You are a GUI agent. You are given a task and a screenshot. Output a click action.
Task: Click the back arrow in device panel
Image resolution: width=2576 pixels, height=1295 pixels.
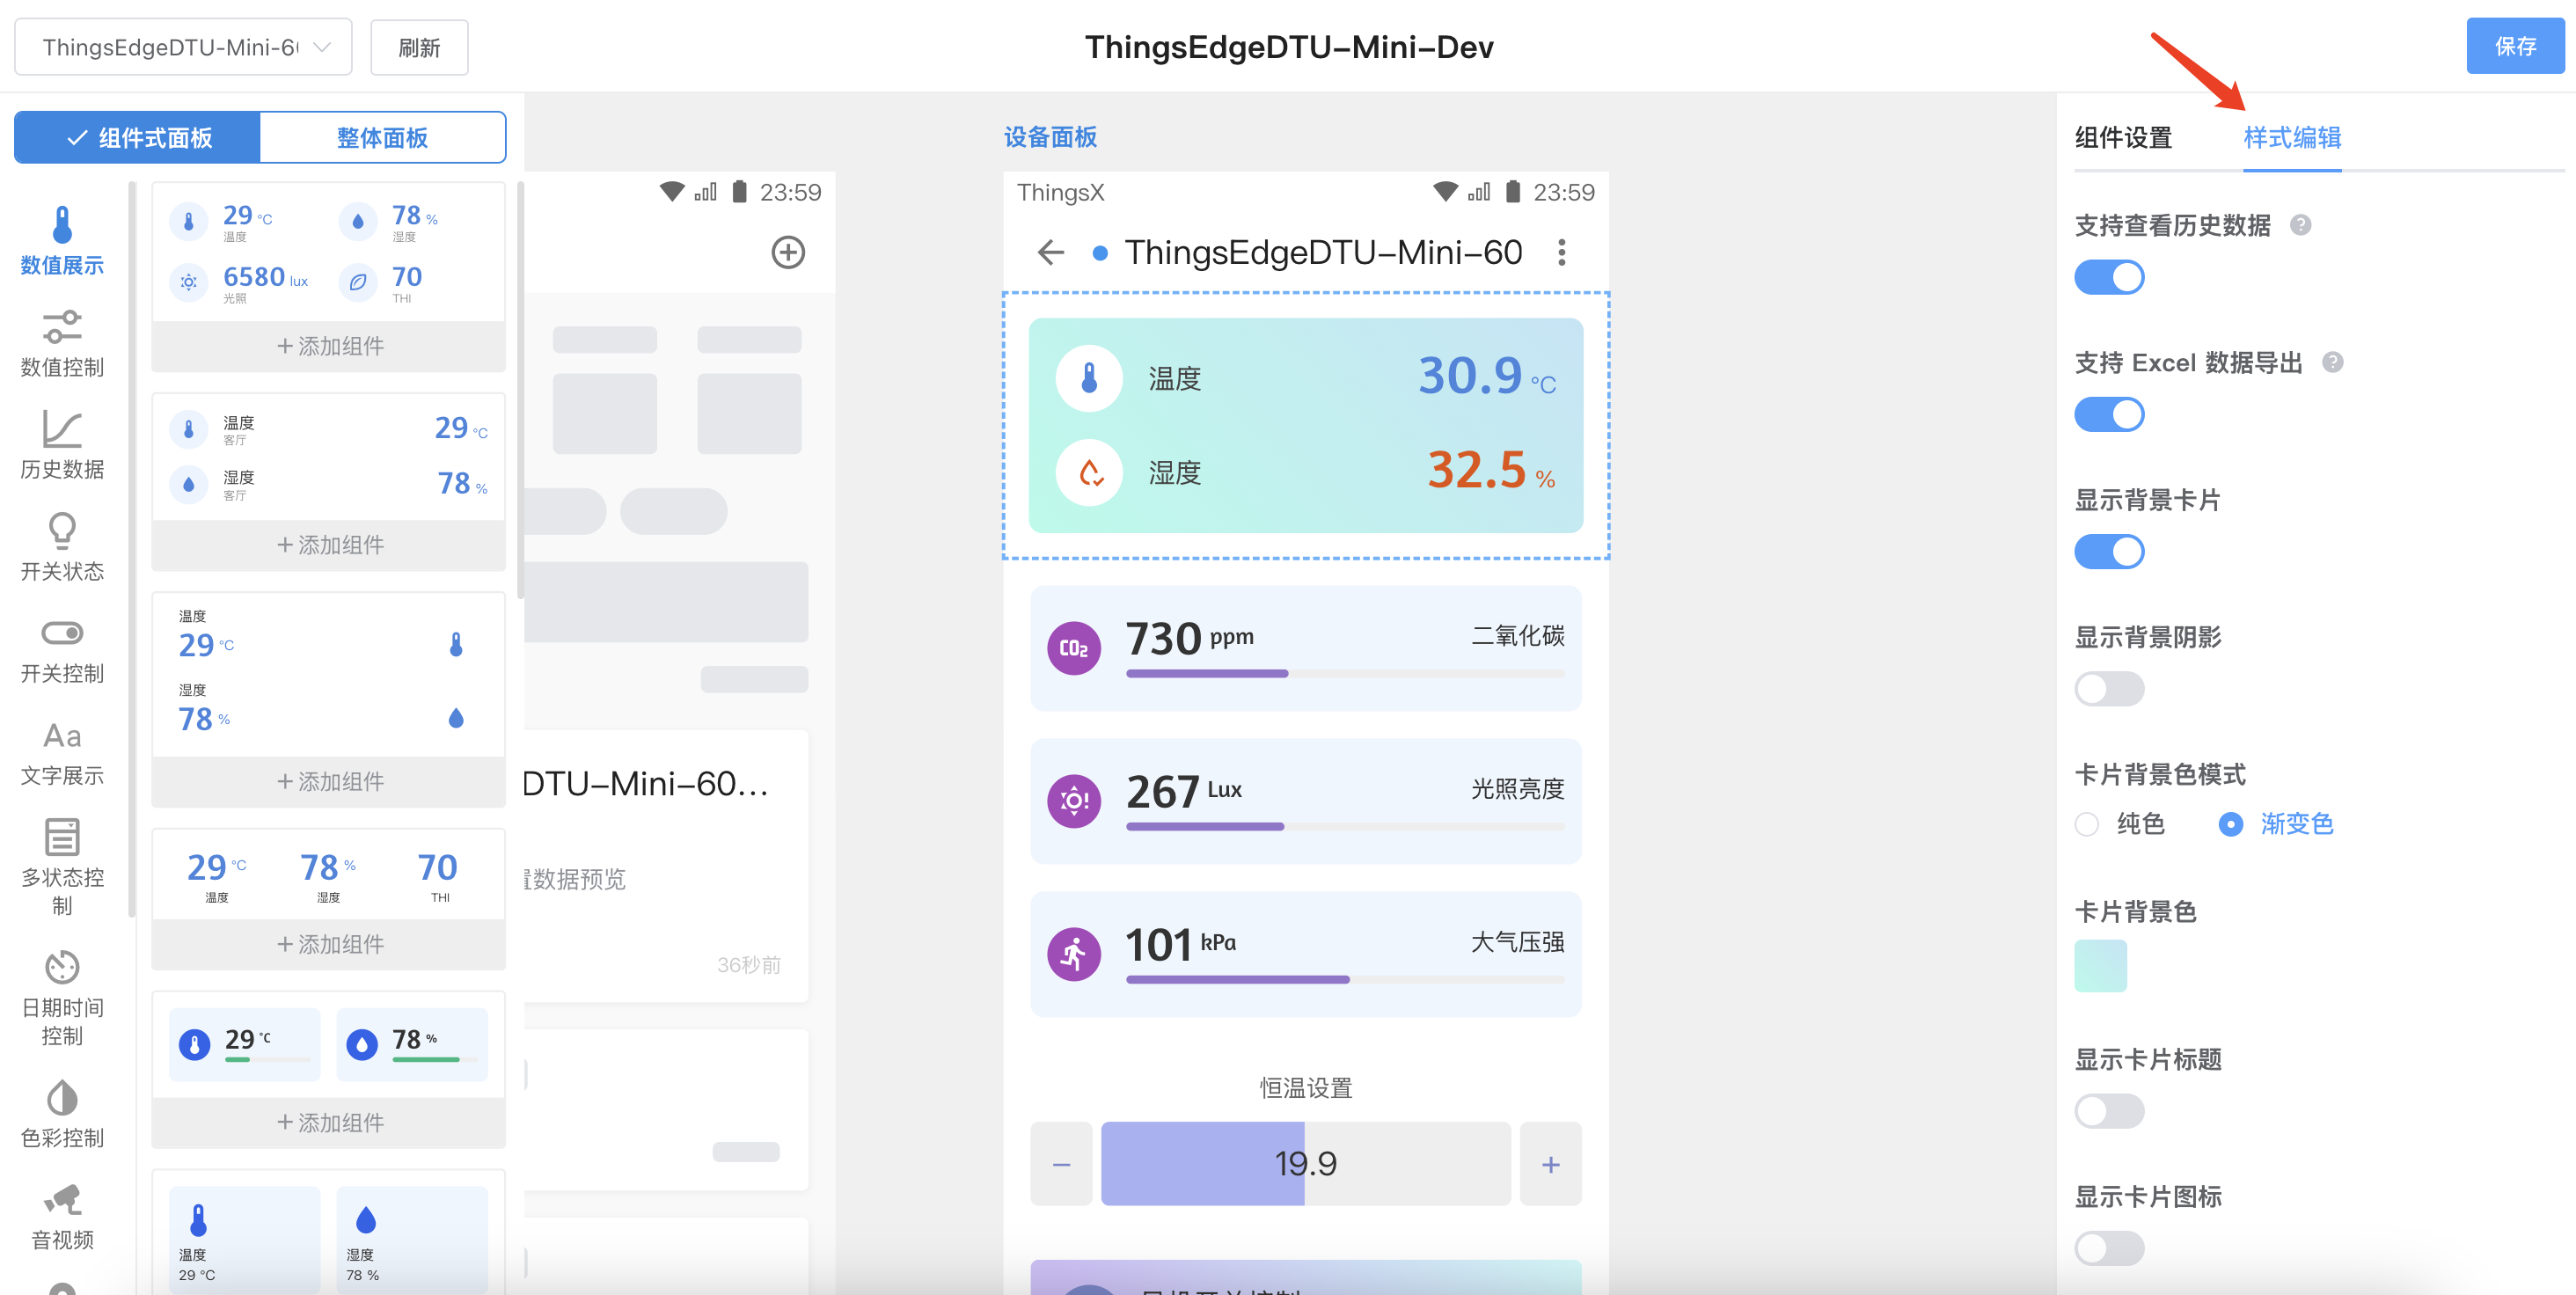point(1050,252)
